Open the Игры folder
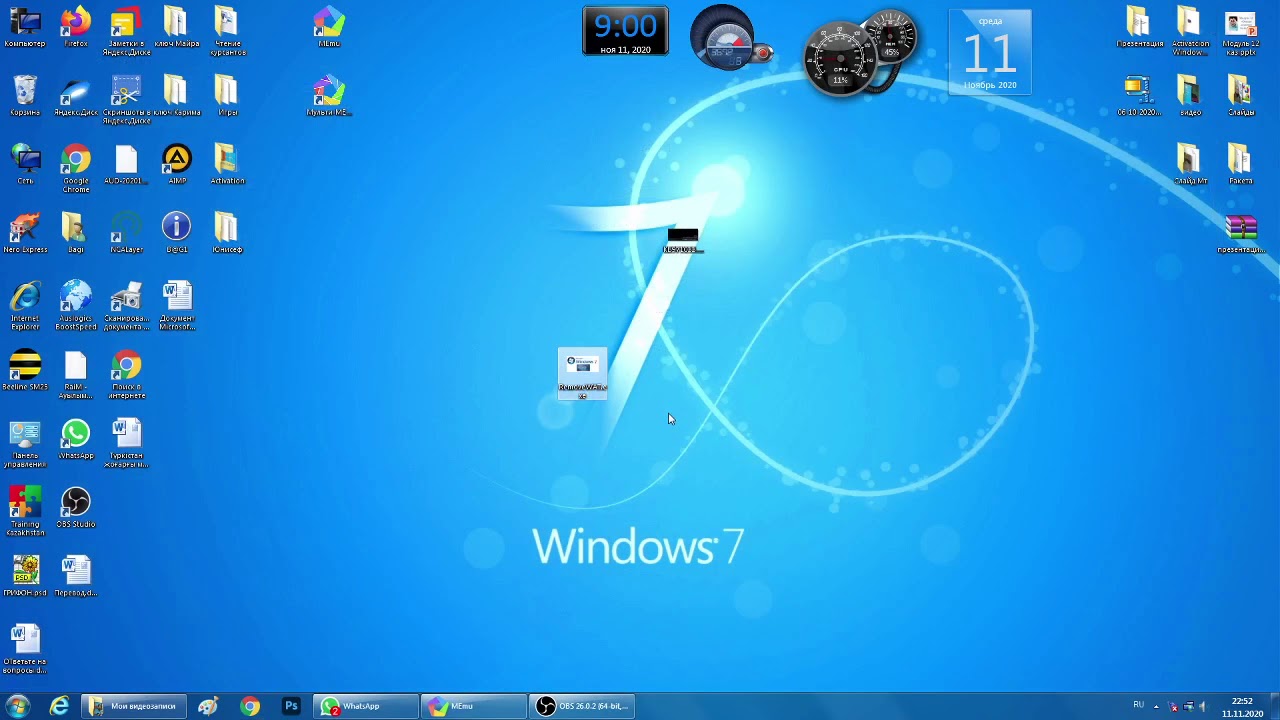 [x=227, y=96]
